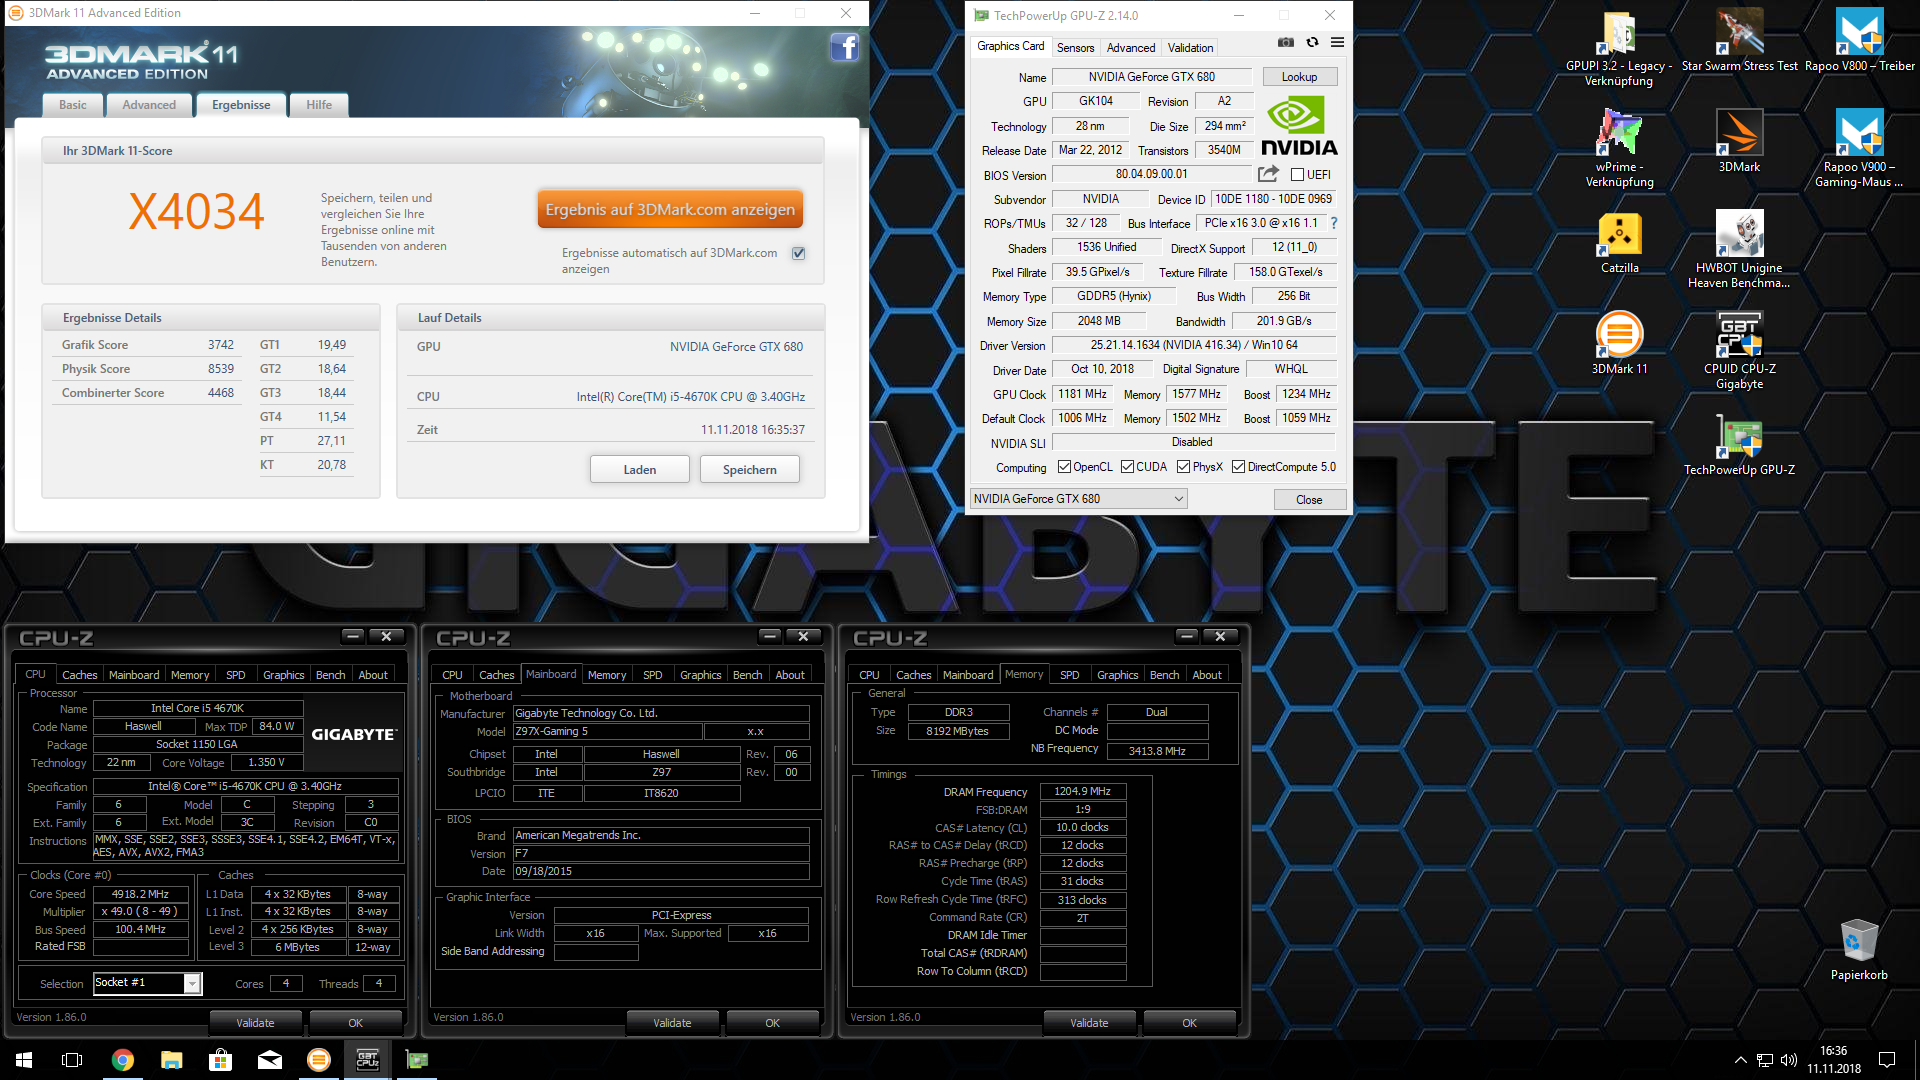Open GPUPI 3.2 Legacy desktop shortcut
Screen dimensions: 1920x1080
pyautogui.click(x=1619, y=48)
